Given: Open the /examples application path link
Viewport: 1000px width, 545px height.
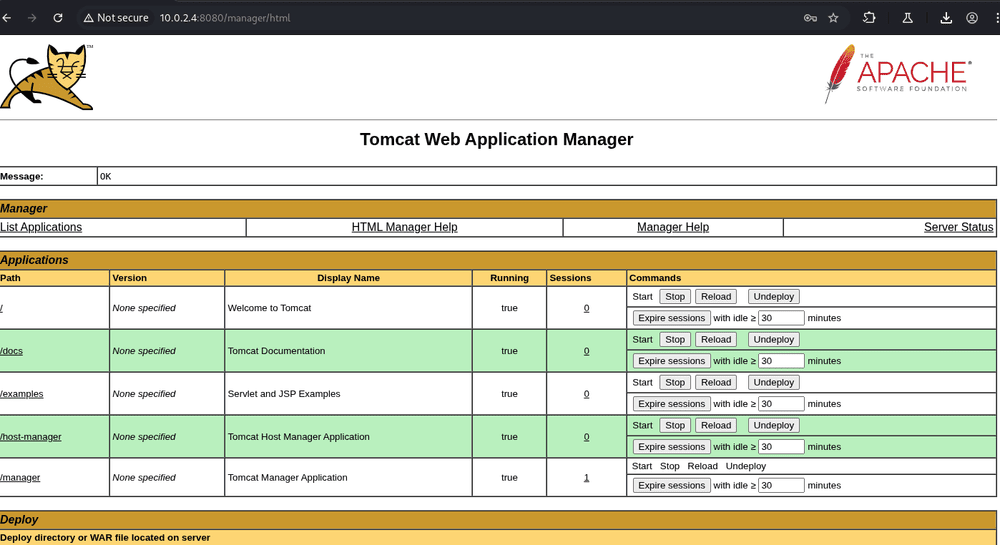Looking at the screenshot, I should click(22, 394).
